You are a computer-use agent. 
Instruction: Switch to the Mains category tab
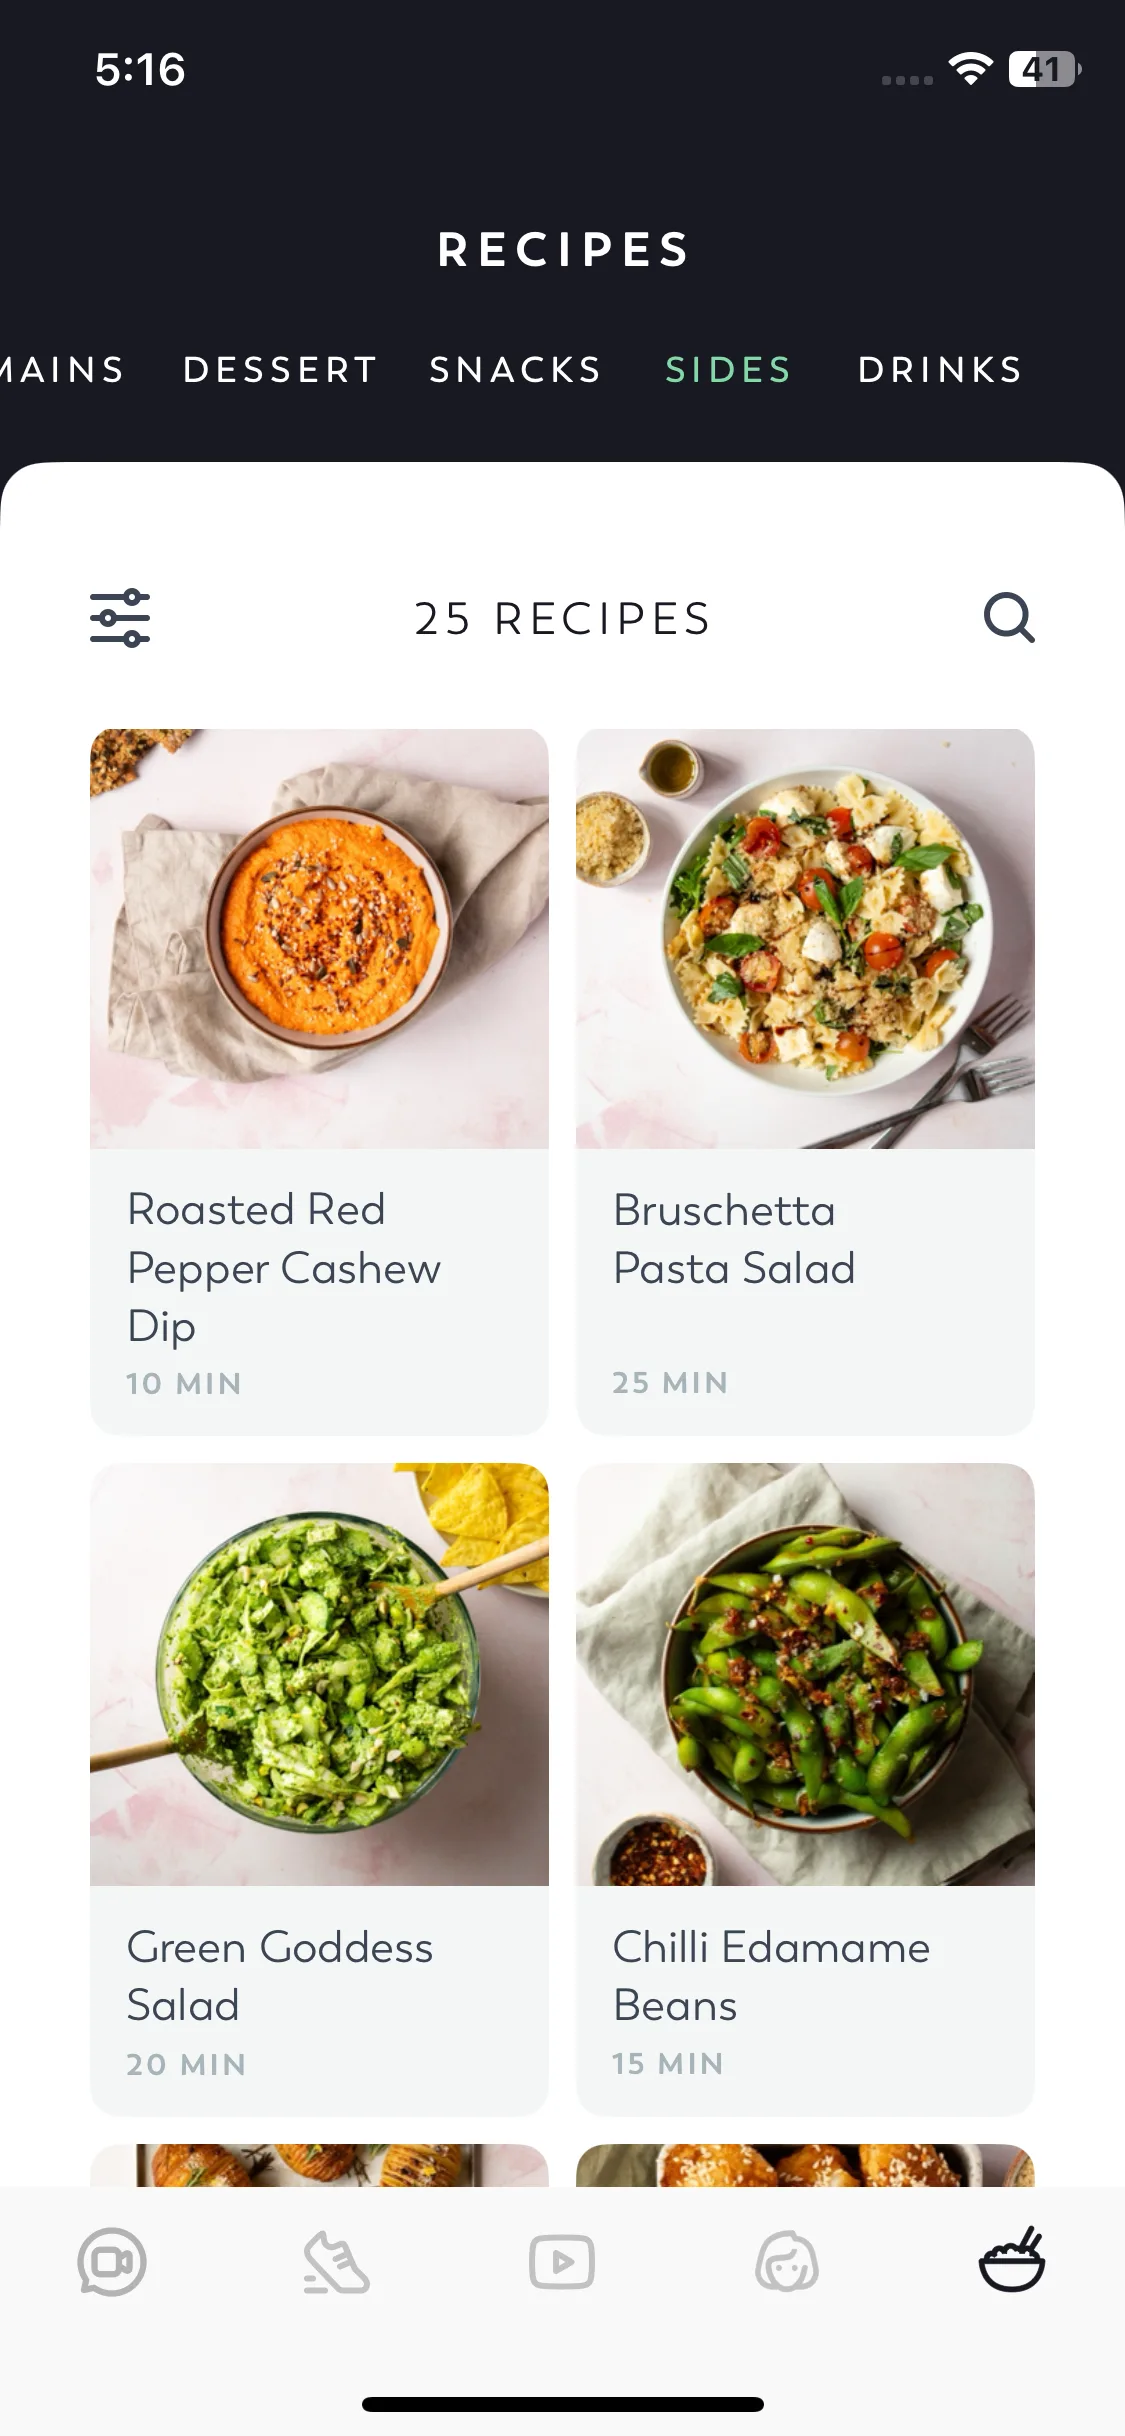pyautogui.click(x=62, y=370)
